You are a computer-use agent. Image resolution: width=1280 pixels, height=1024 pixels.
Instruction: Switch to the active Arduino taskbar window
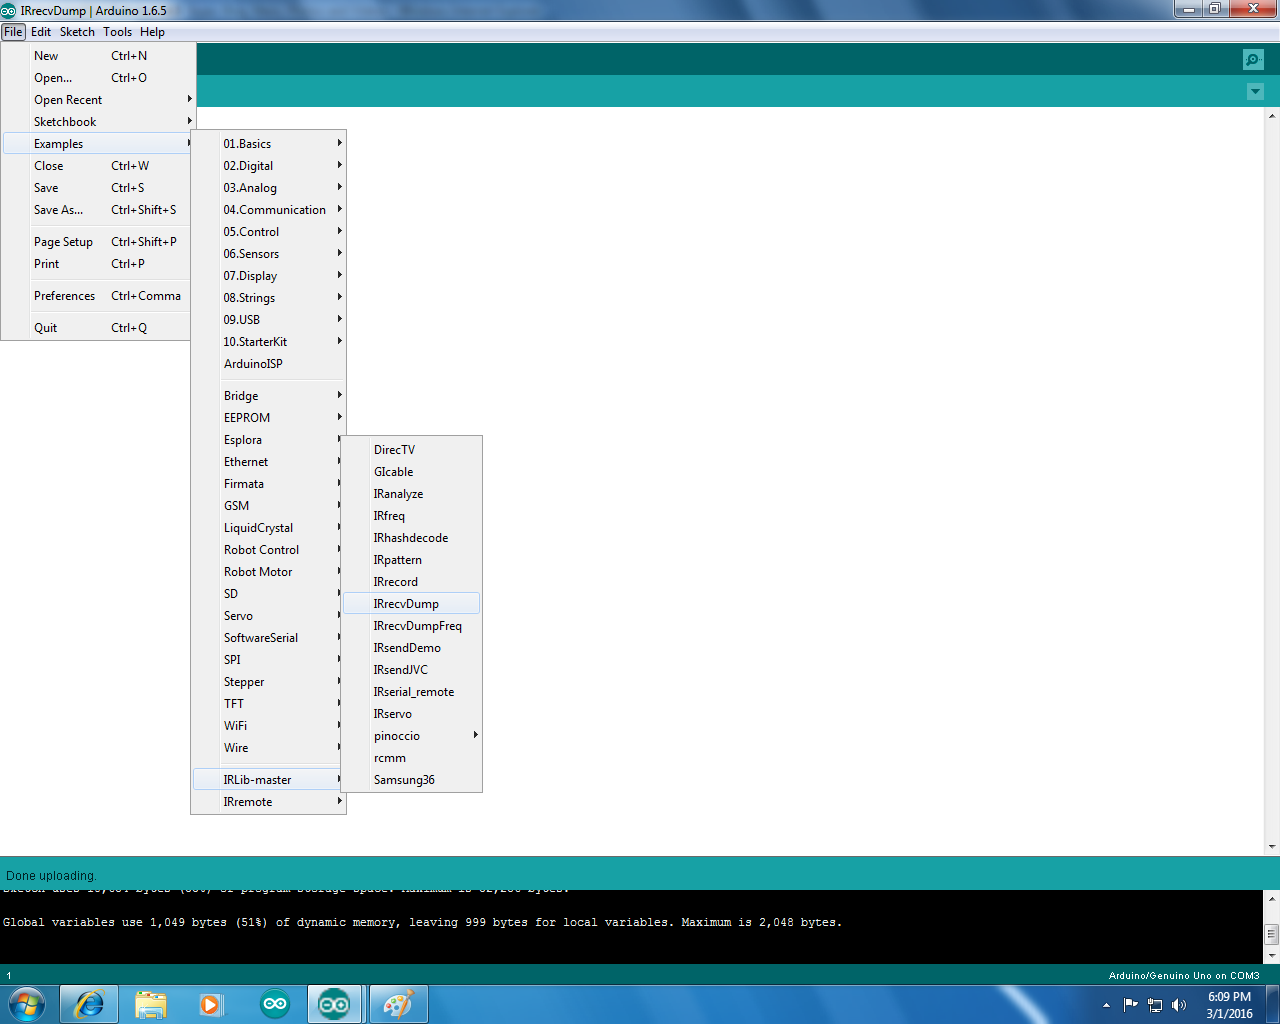(x=334, y=1004)
